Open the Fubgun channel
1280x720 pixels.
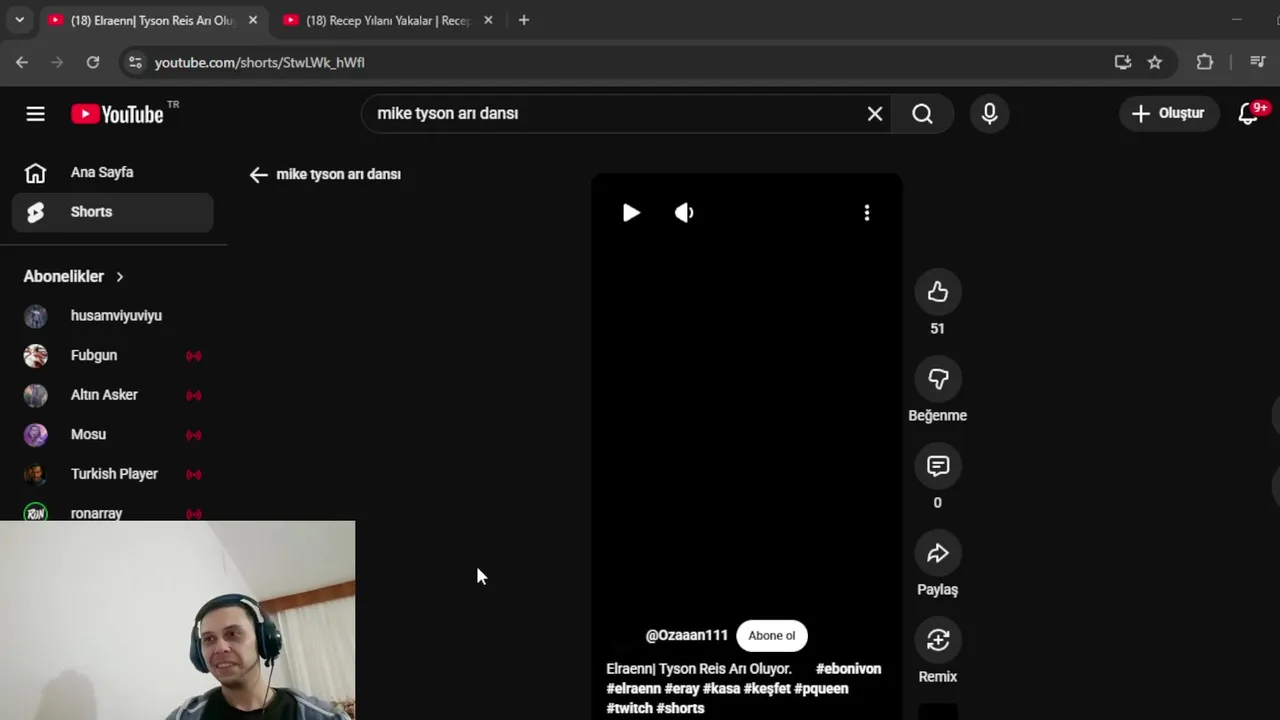pos(112,355)
